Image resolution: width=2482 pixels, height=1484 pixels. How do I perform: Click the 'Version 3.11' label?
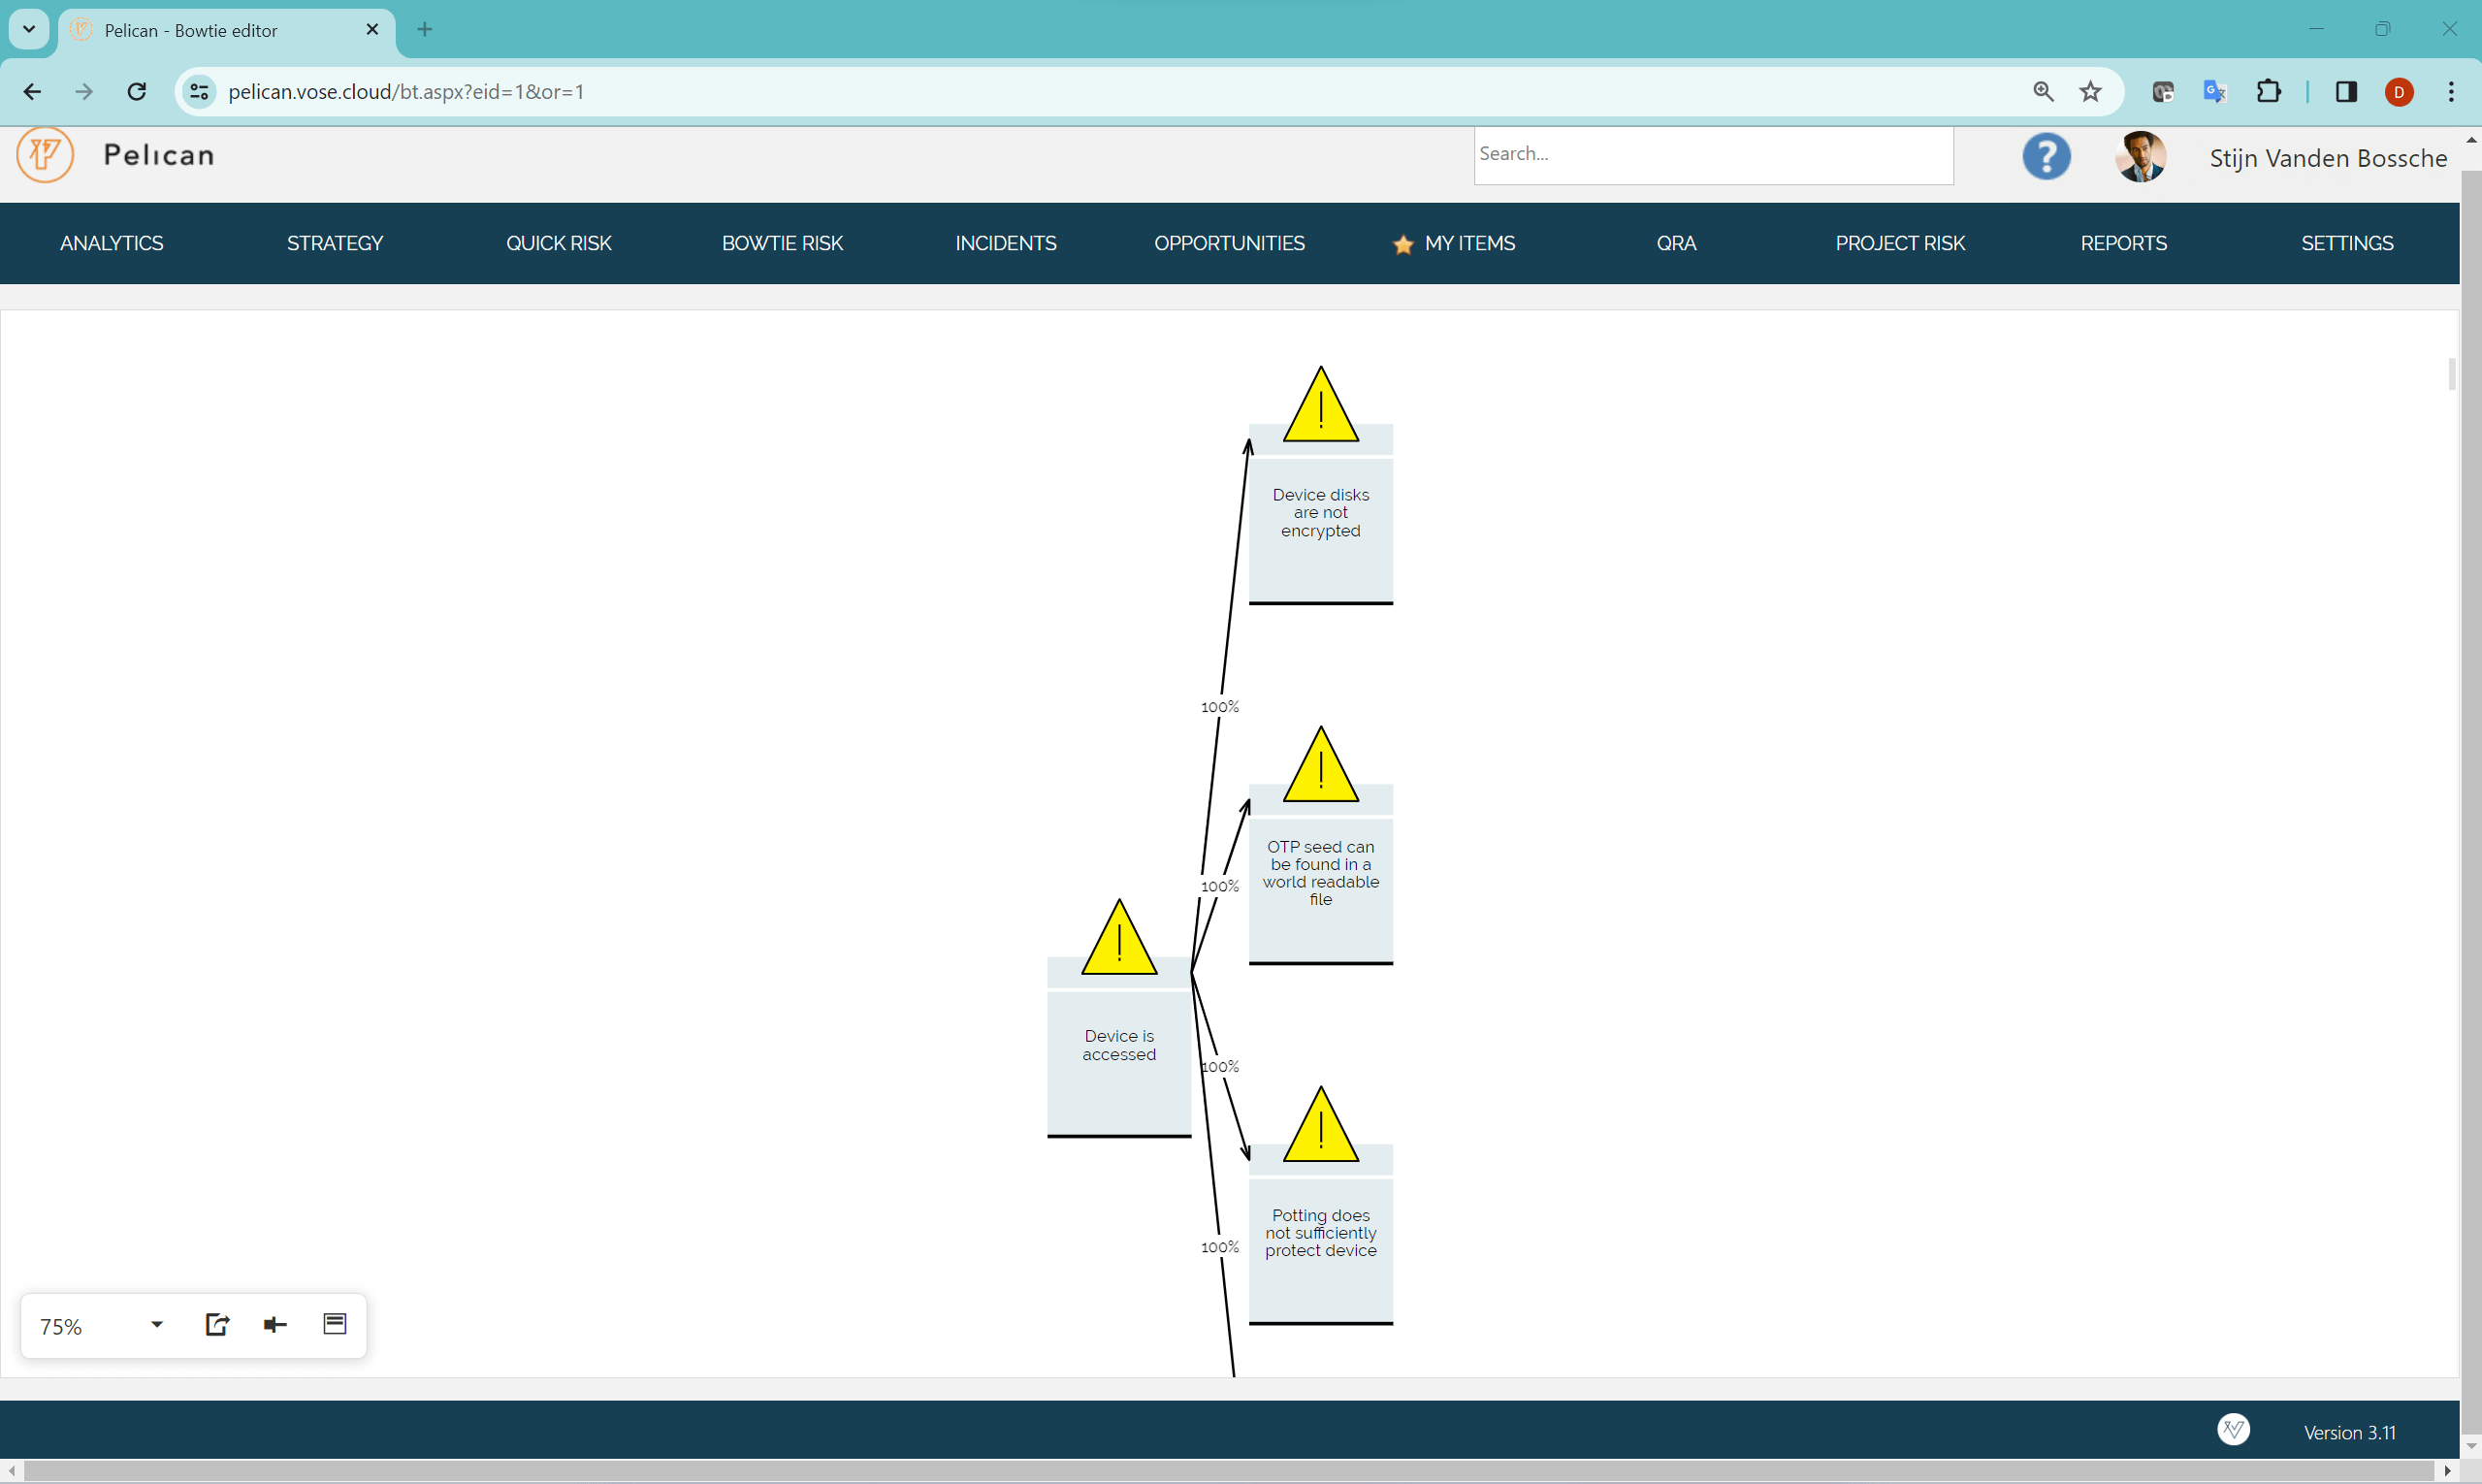coord(2349,1432)
